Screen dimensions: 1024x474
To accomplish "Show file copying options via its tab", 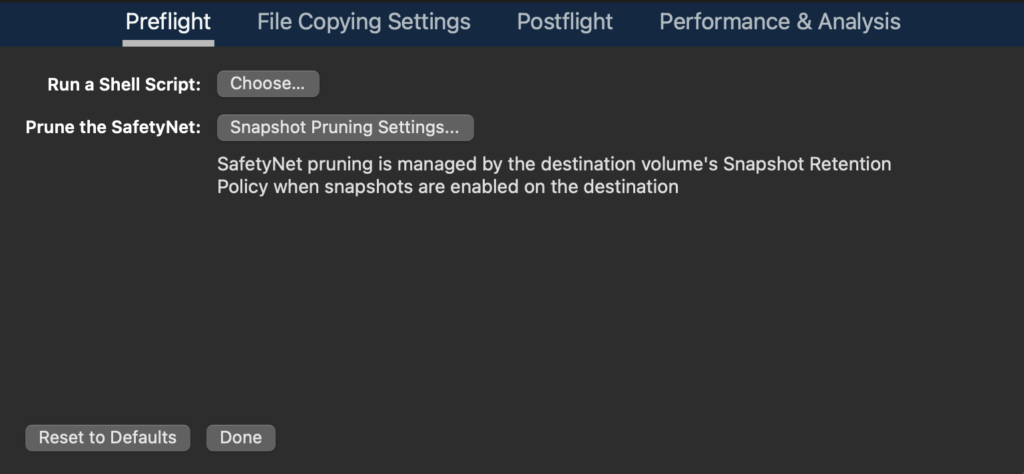I will pos(363,22).
